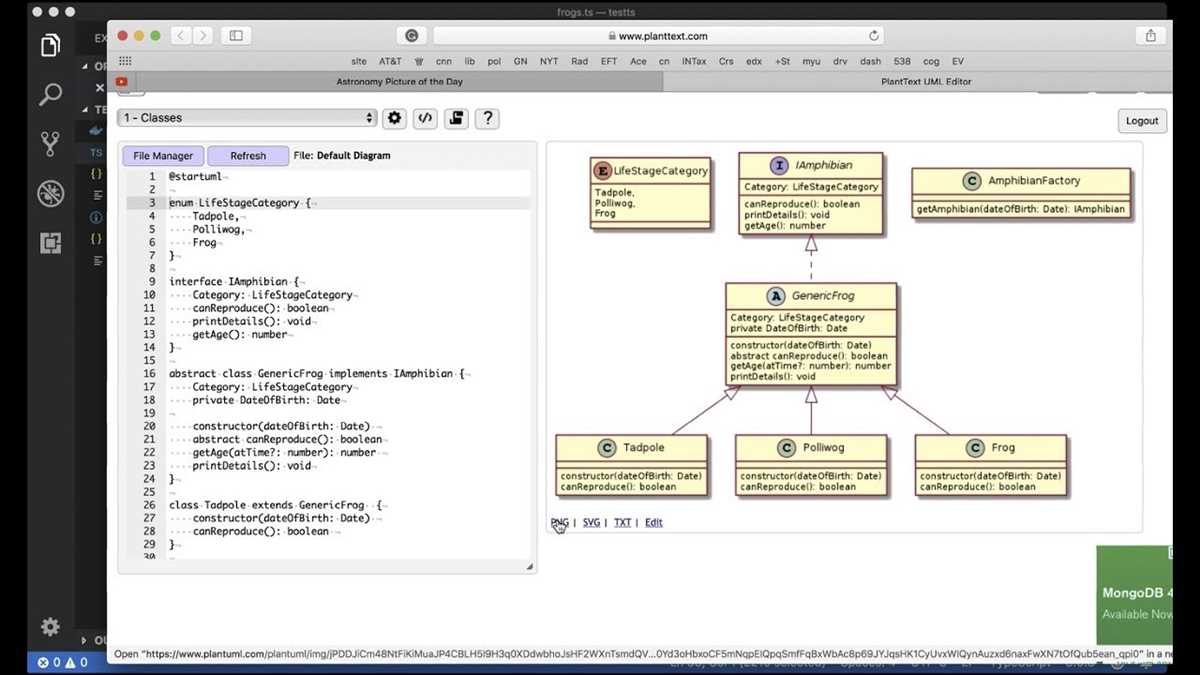Open the Explorer icon in the activity bar
The width and height of the screenshot is (1200, 675).
pyautogui.click(x=50, y=45)
